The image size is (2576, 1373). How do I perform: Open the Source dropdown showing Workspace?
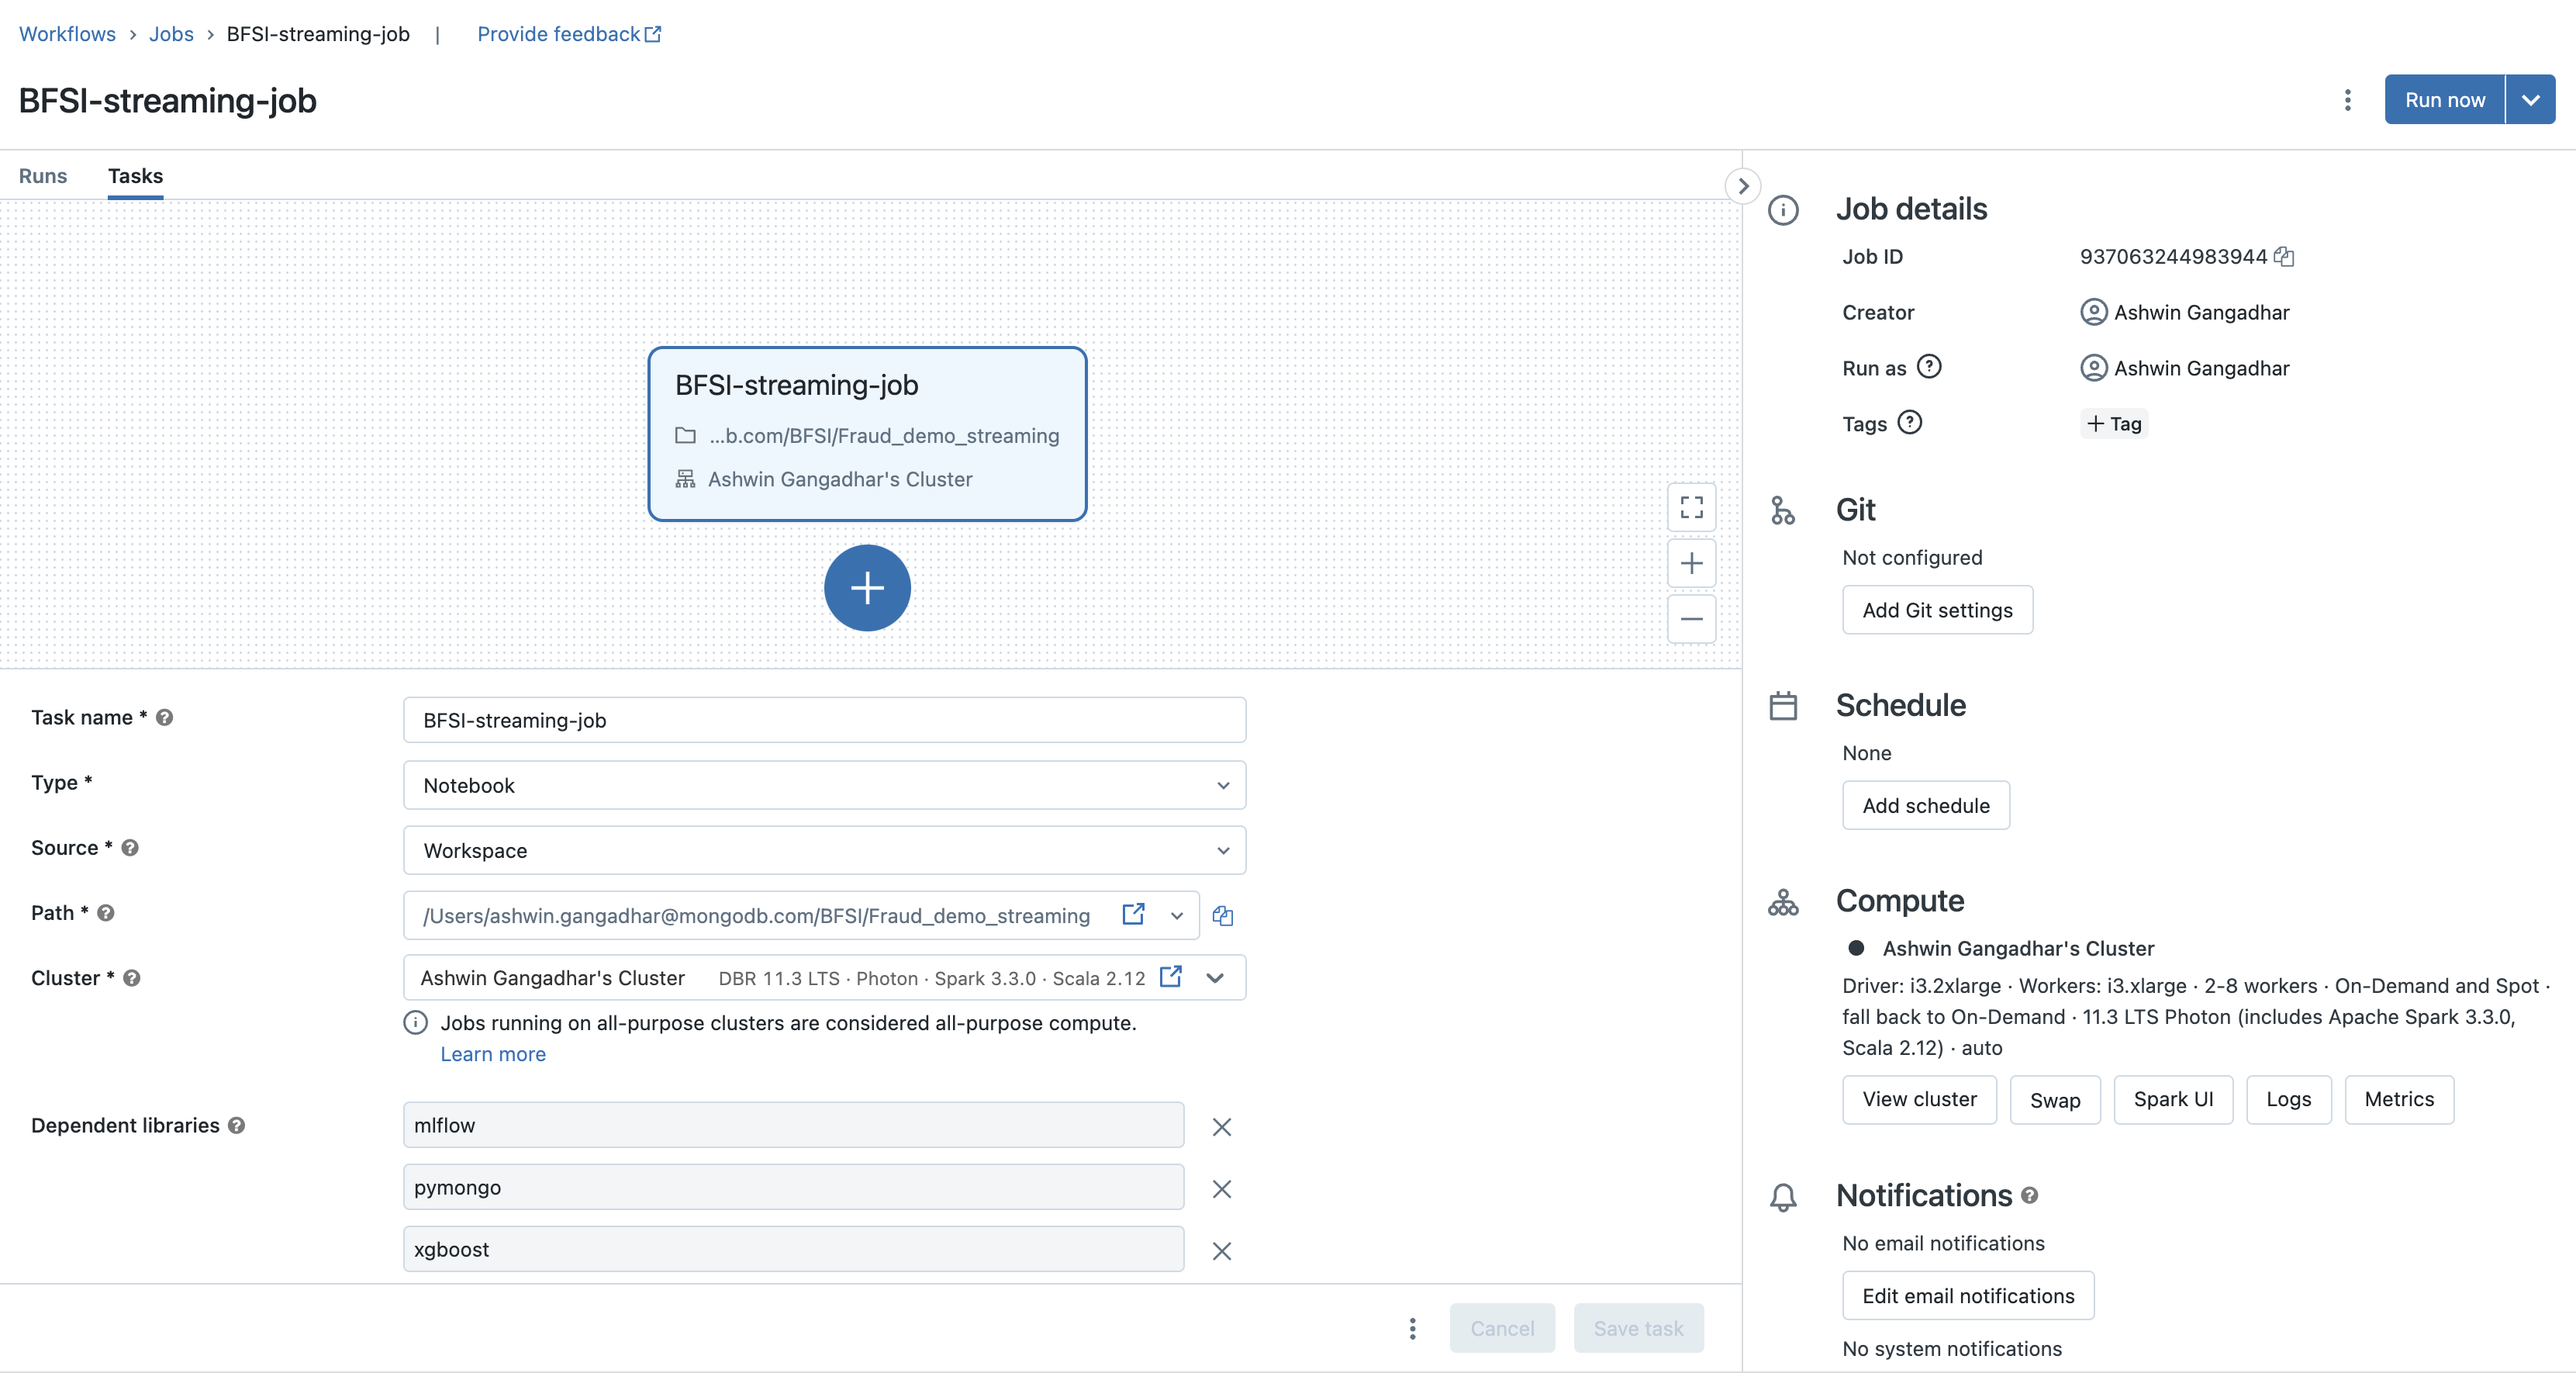tap(824, 850)
